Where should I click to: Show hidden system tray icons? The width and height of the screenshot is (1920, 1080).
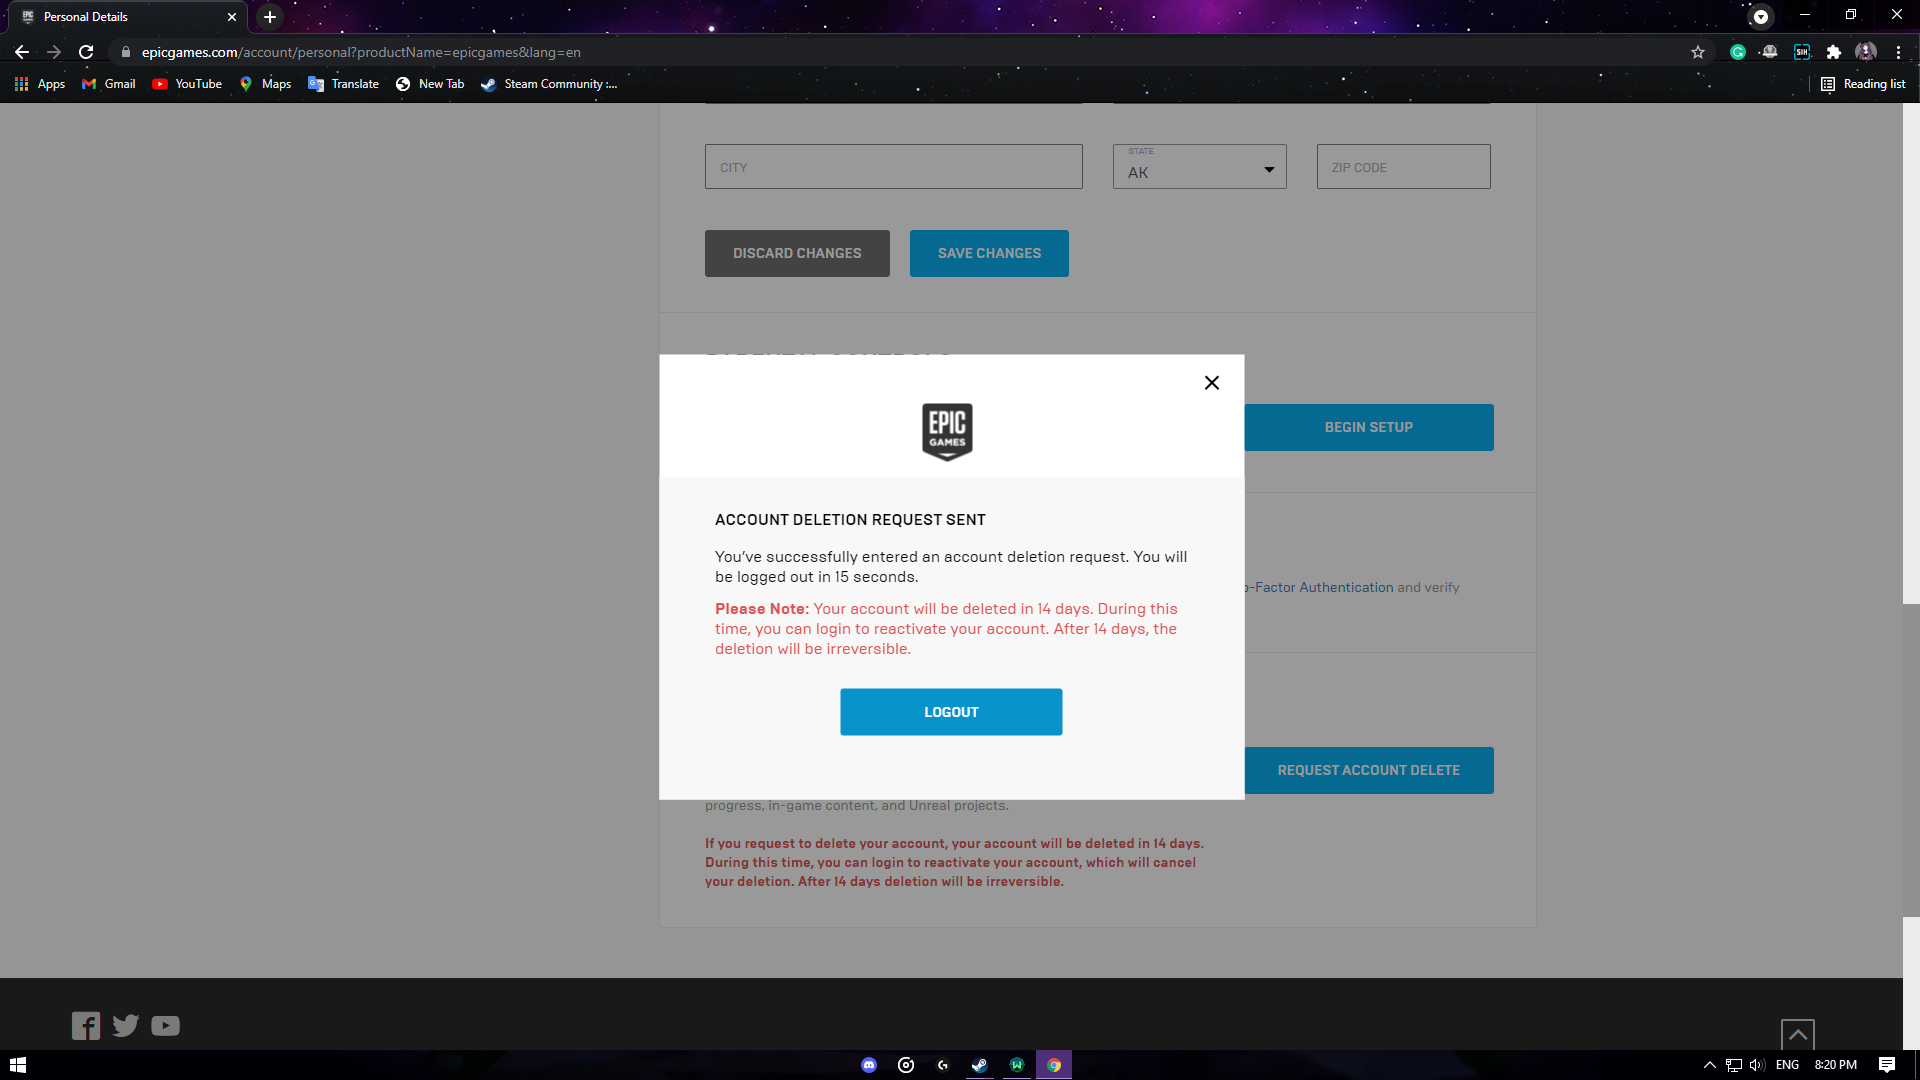click(x=1709, y=1065)
